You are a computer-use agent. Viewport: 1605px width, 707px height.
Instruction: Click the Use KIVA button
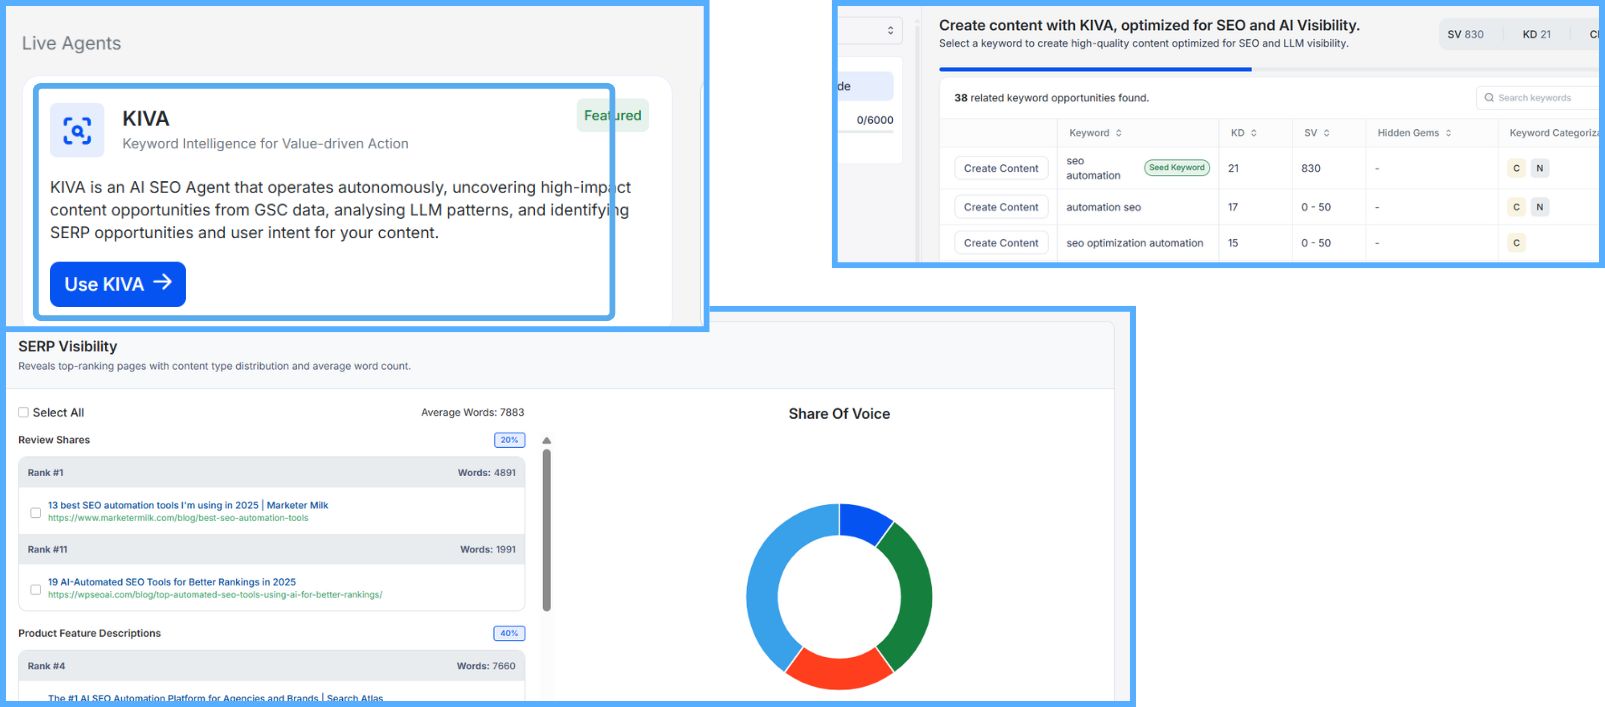(118, 284)
